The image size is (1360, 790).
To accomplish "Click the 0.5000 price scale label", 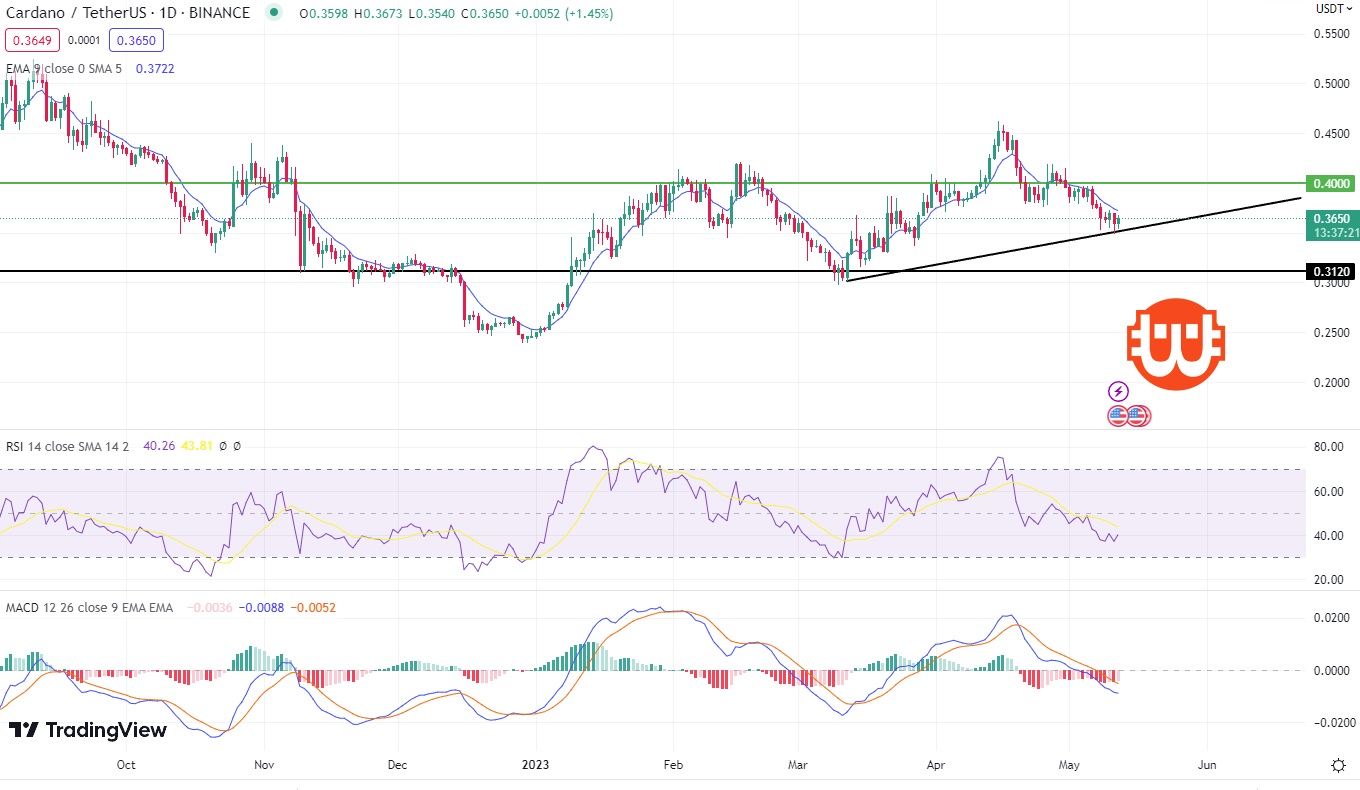I will point(1331,83).
